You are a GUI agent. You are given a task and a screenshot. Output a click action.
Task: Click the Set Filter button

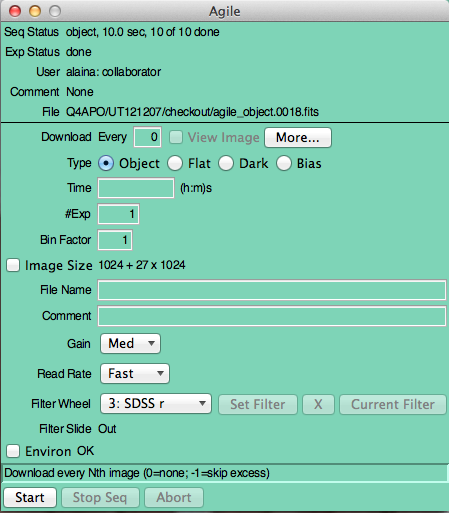[258, 405]
